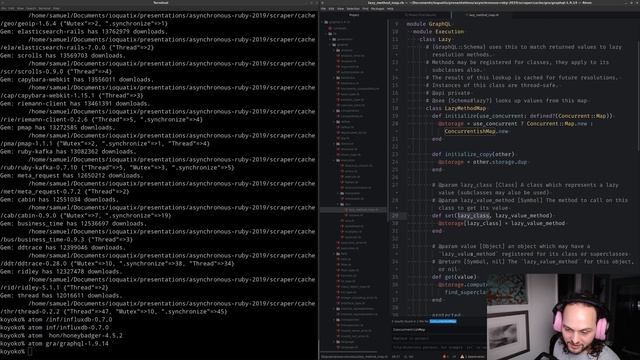
Task: Click 'Gem: ruby-kafka has 13082362 downloads' line
Action: click(x=68, y=151)
